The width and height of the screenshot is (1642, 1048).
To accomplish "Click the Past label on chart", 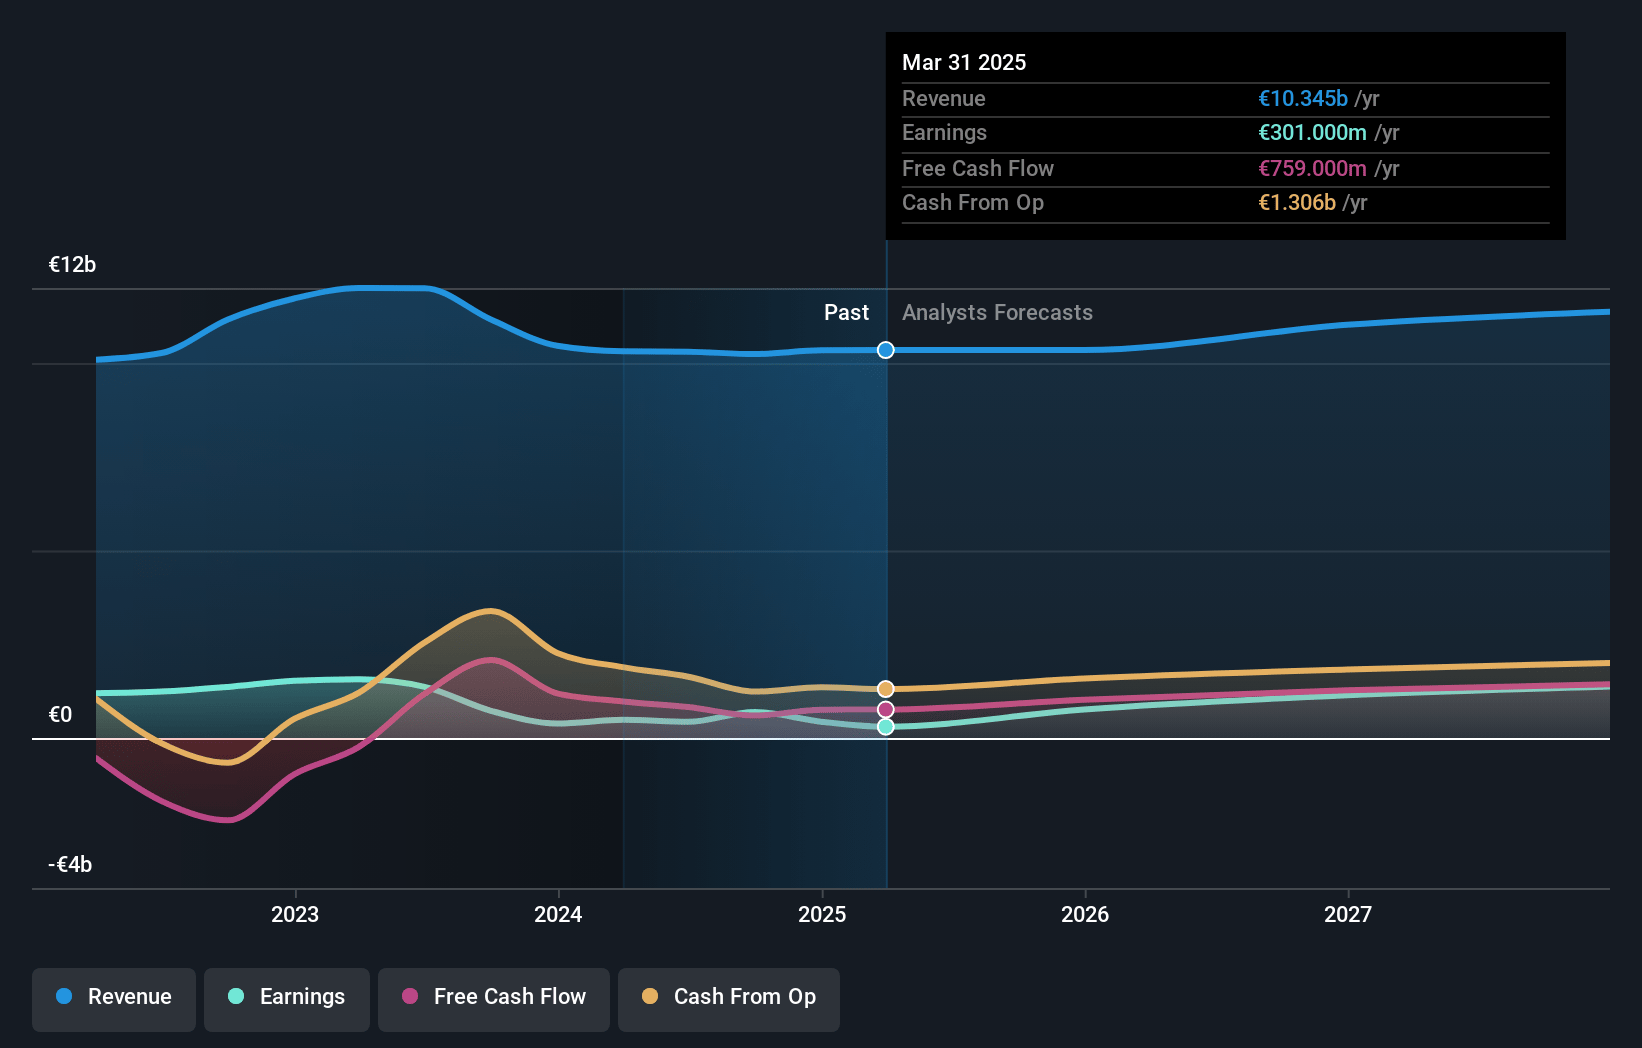I will tap(846, 313).
